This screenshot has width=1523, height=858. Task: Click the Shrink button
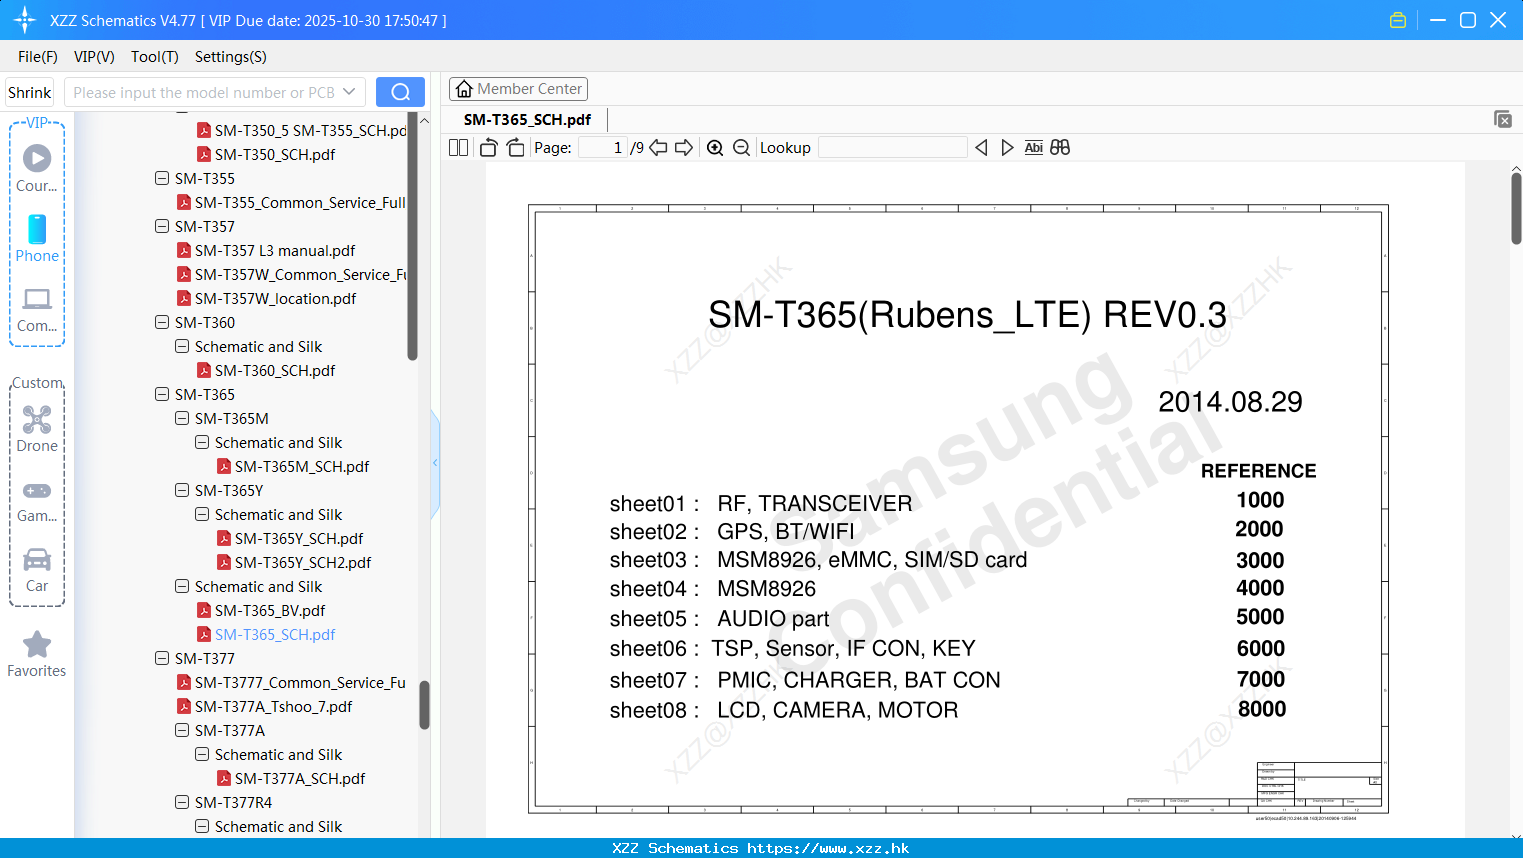(x=30, y=92)
